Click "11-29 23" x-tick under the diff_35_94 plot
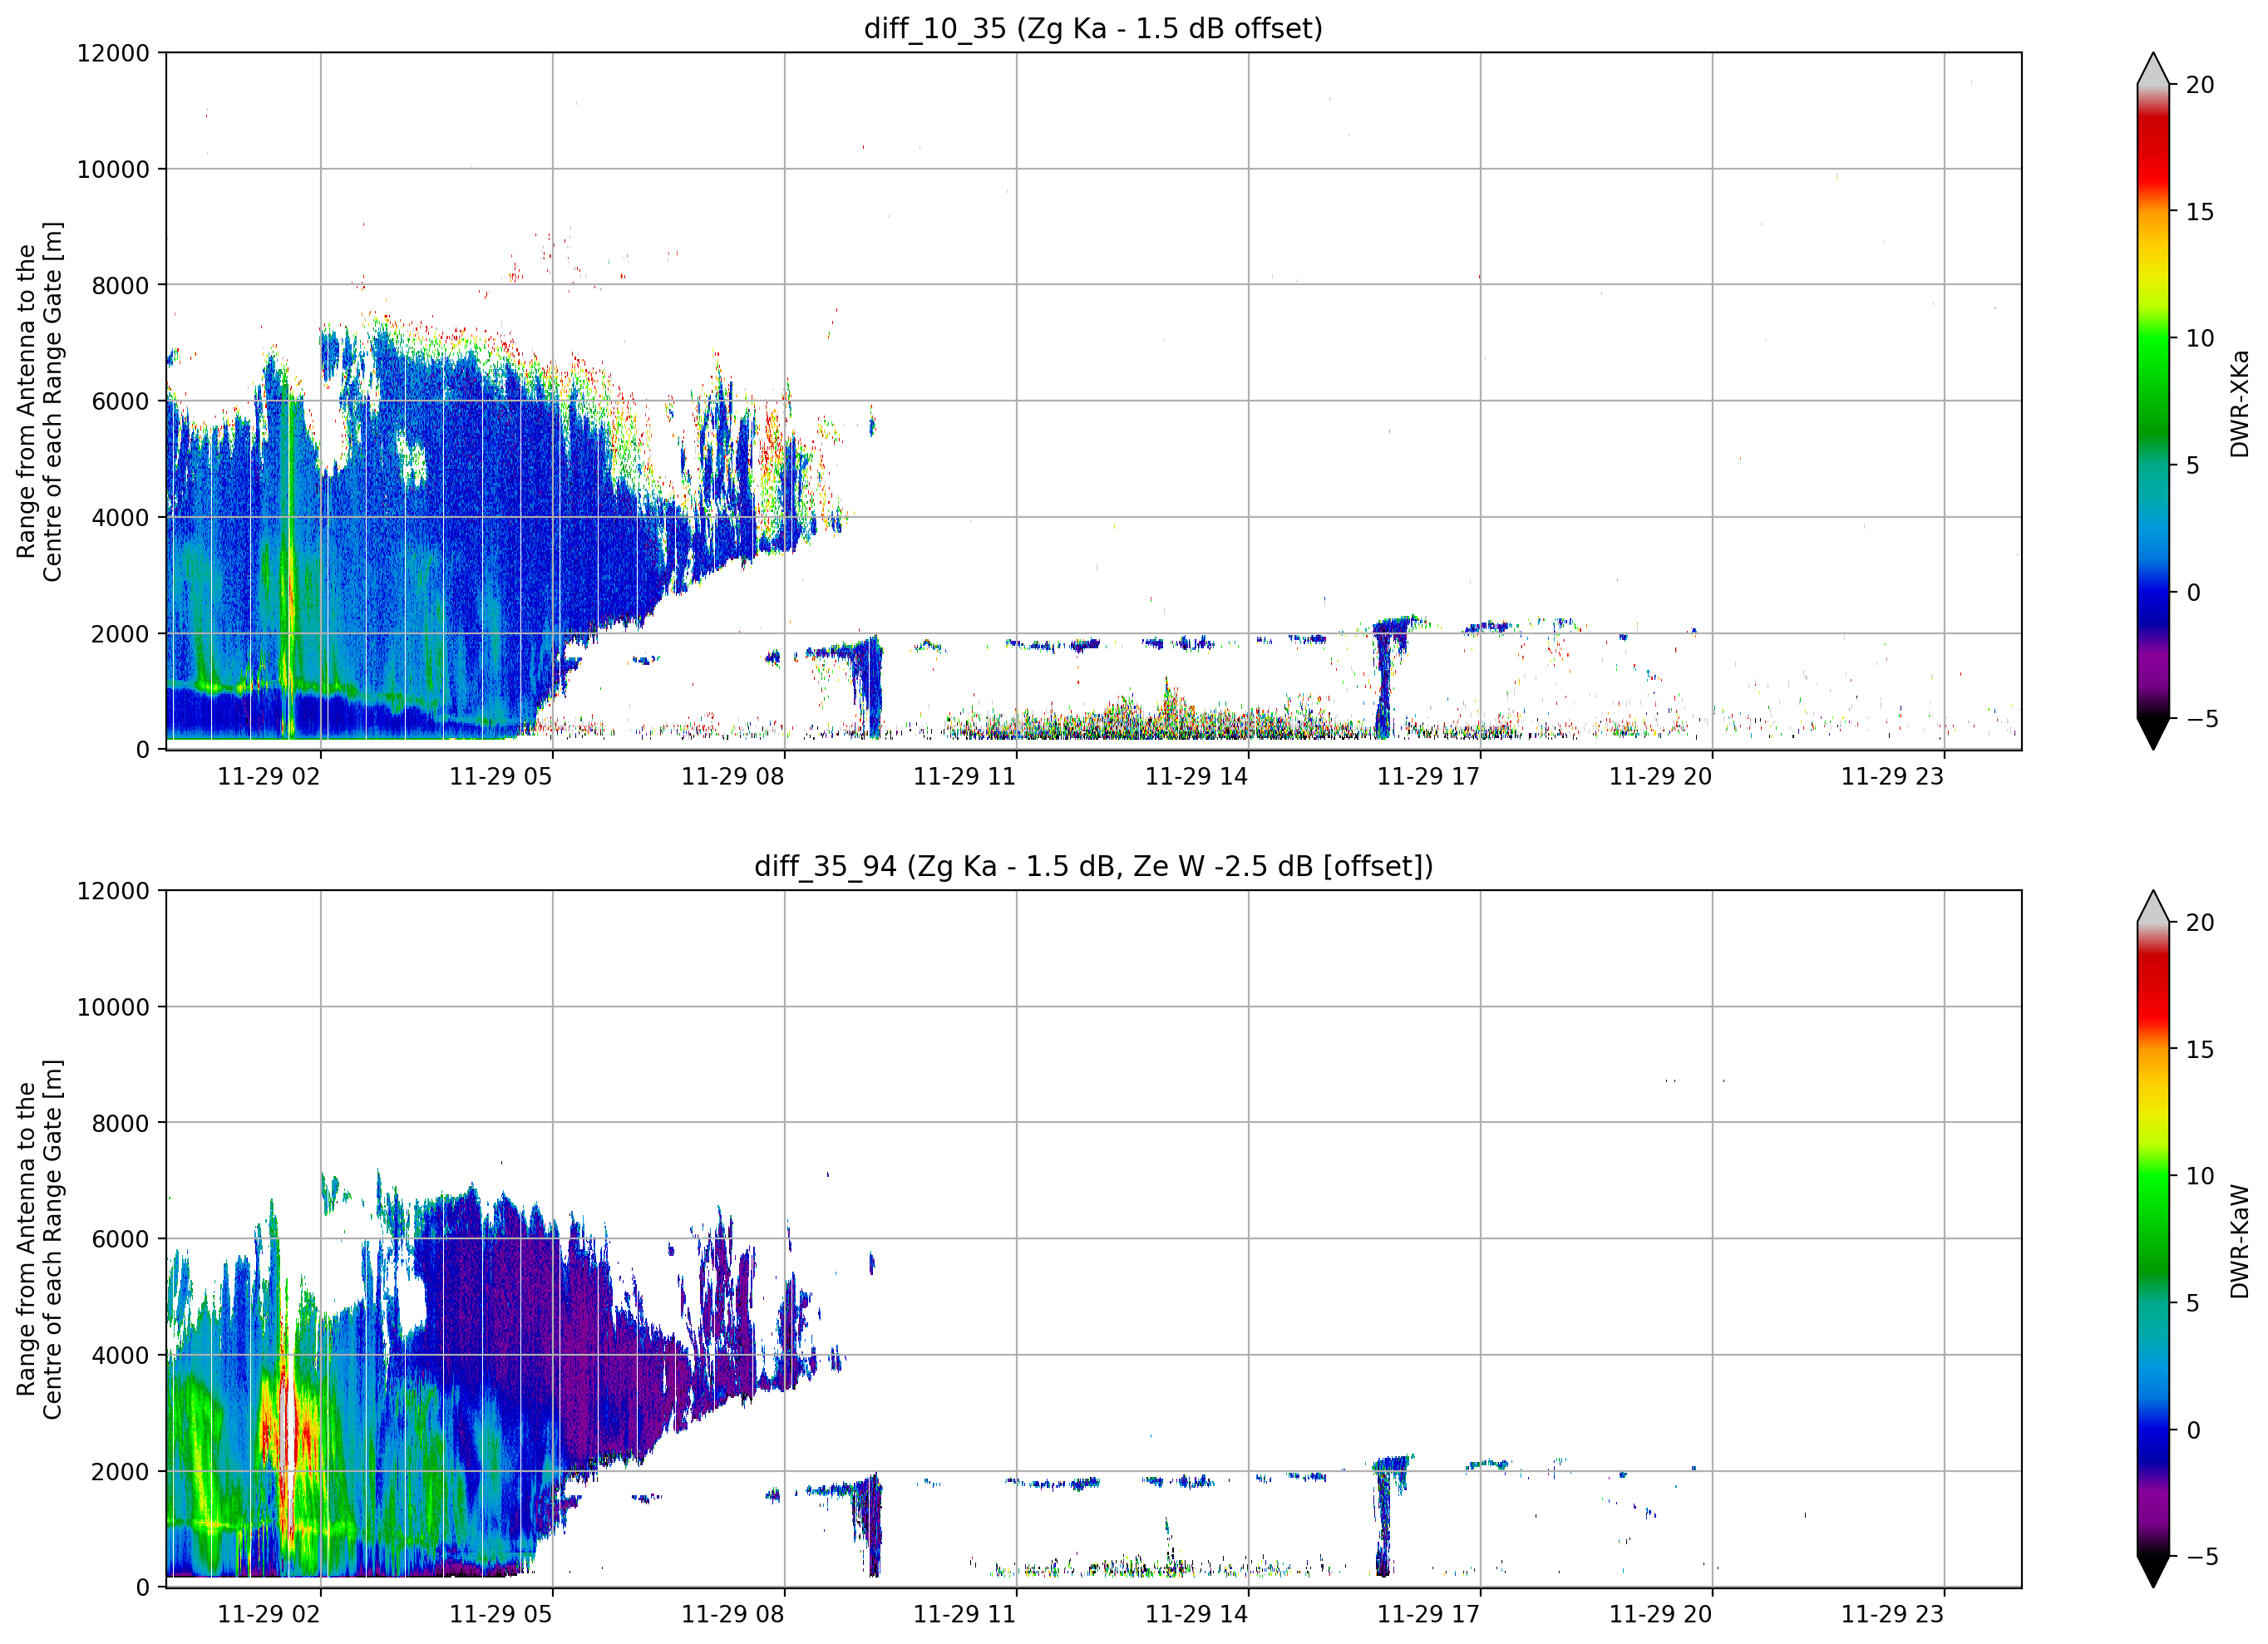The height and width of the screenshot is (1644, 2268). pyautogui.click(x=1893, y=1614)
